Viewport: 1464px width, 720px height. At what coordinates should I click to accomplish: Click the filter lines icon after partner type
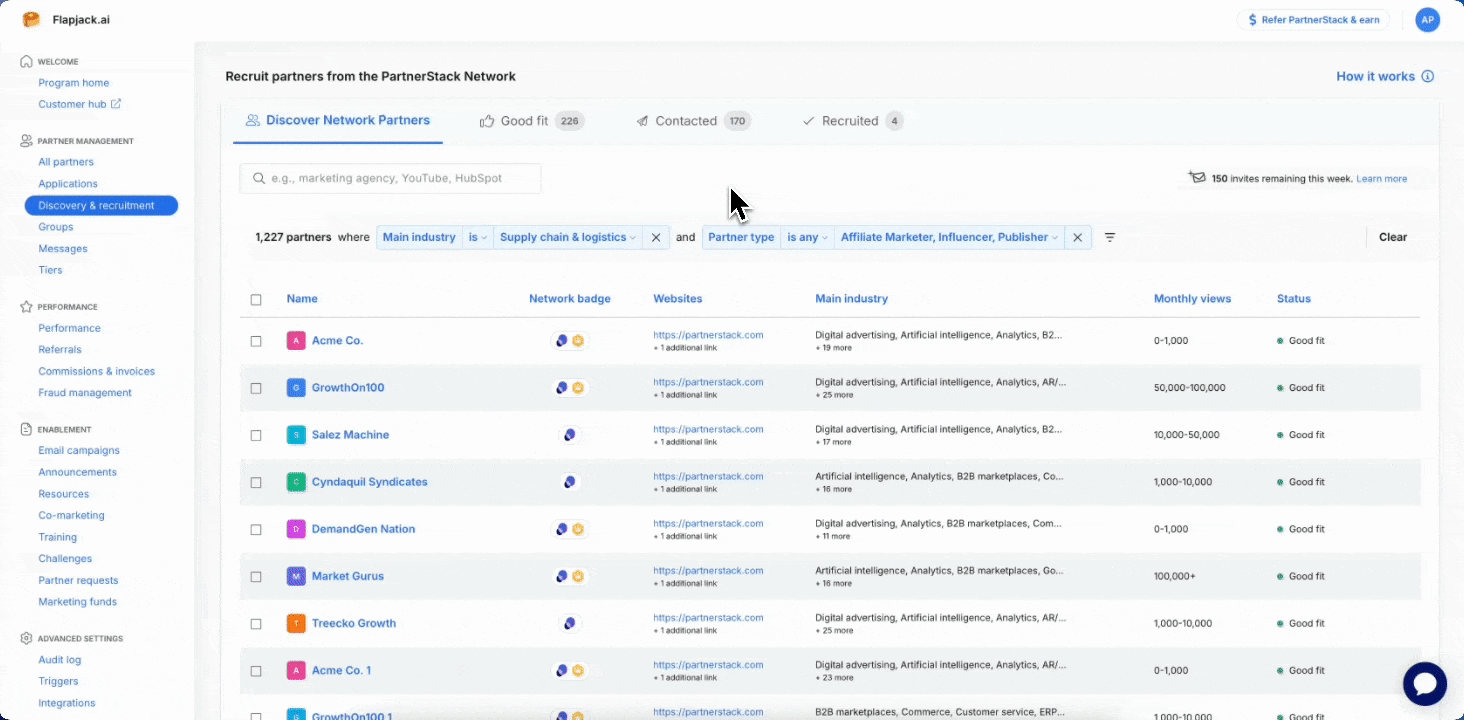pyautogui.click(x=1110, y=237)
